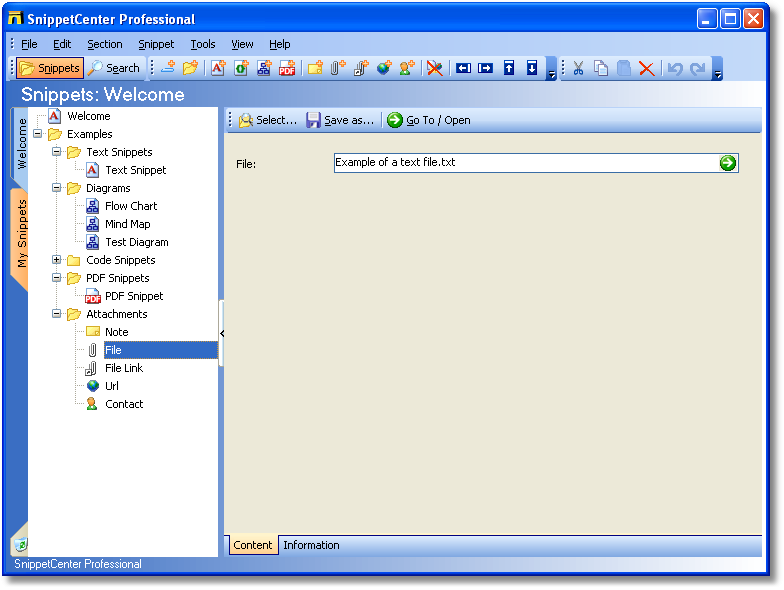784x590 pixels.
Task: Click the Cut scissors icon
Action: tap(578, 68)
